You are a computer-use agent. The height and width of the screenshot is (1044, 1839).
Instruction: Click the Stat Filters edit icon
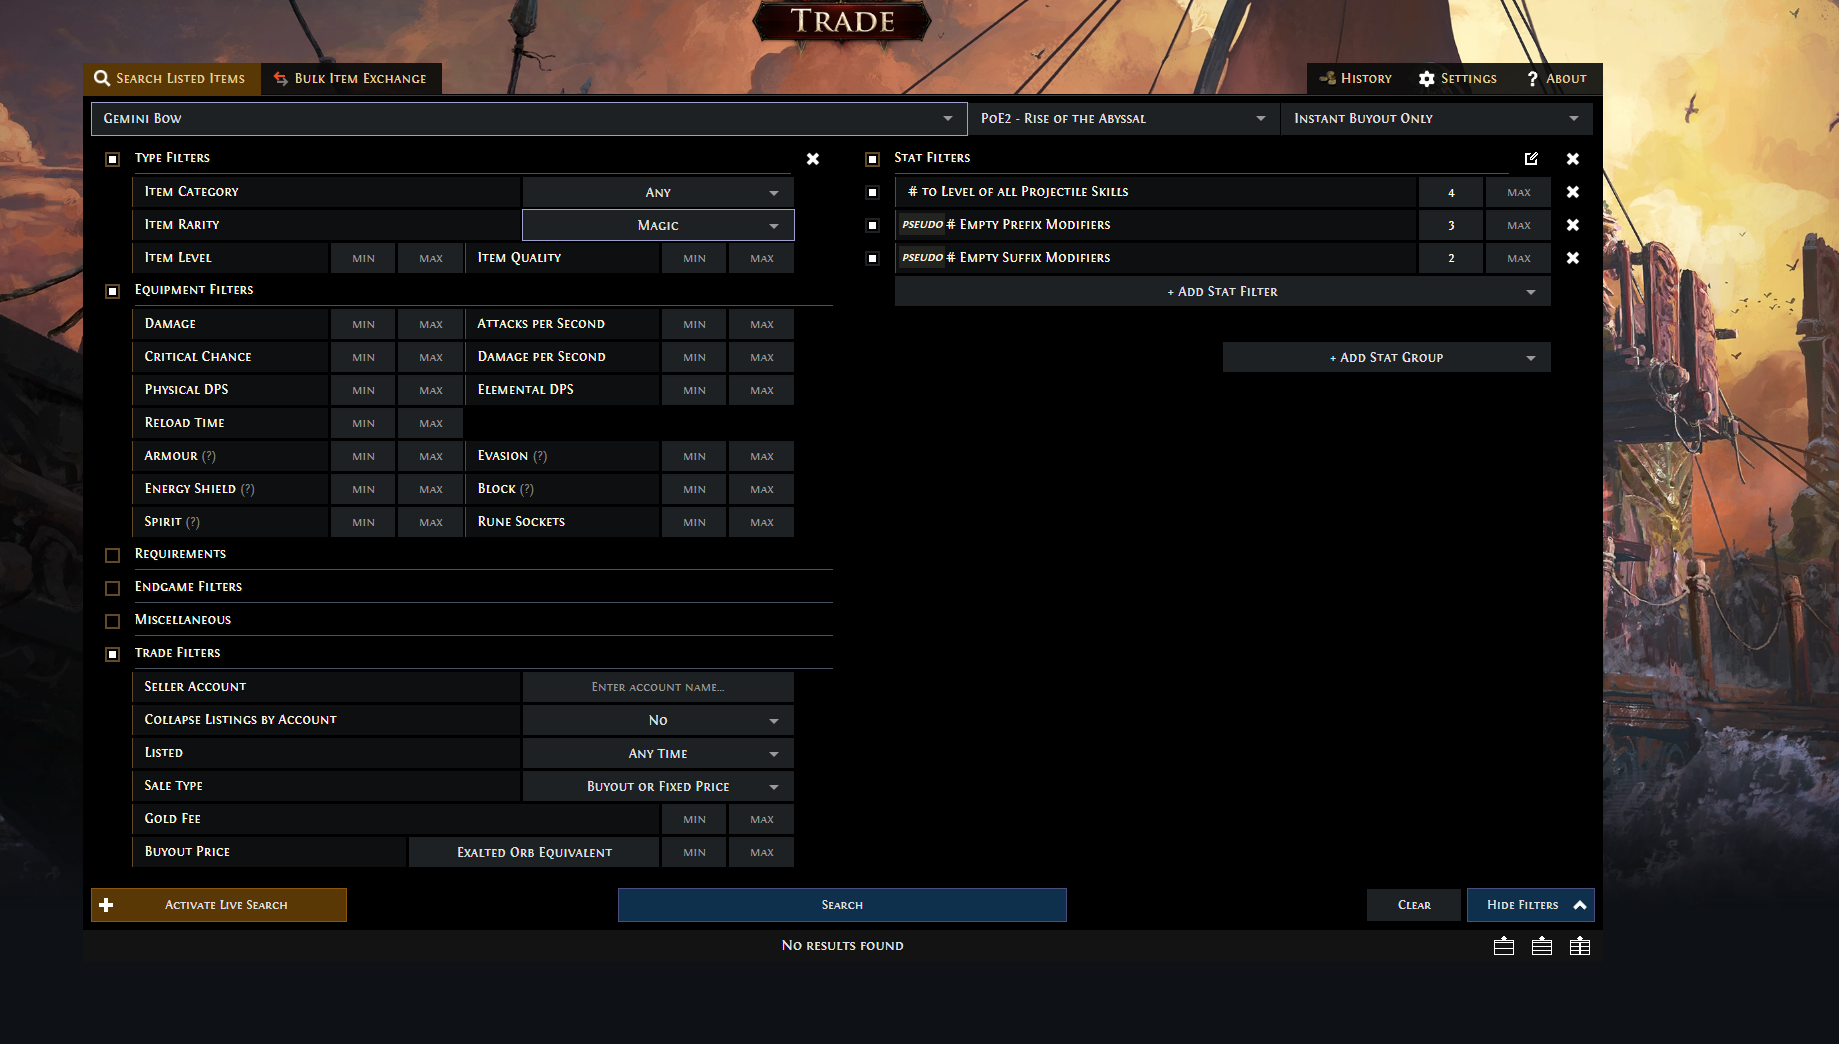pyautogui.click(x=1531, y=159)
